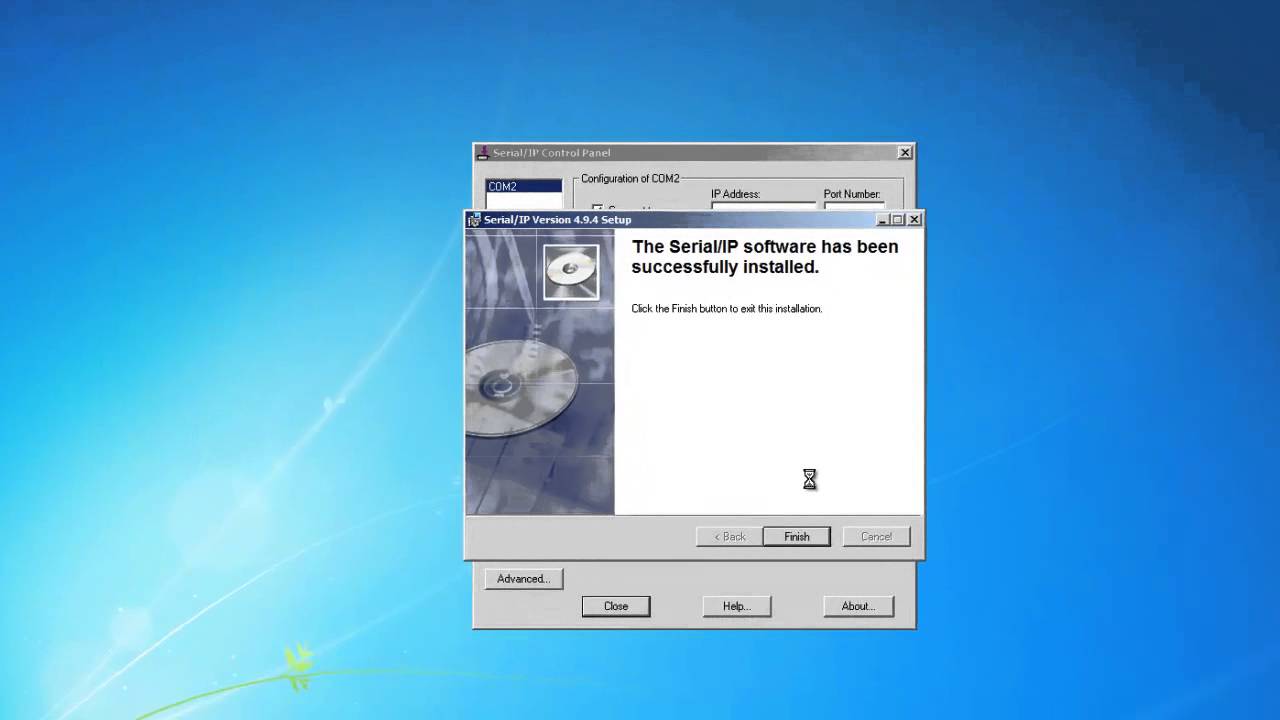This screenshot has width=1280, height=720.
Task: Click the 'Configuration of COM2' group label
Action: click(630, 179)
